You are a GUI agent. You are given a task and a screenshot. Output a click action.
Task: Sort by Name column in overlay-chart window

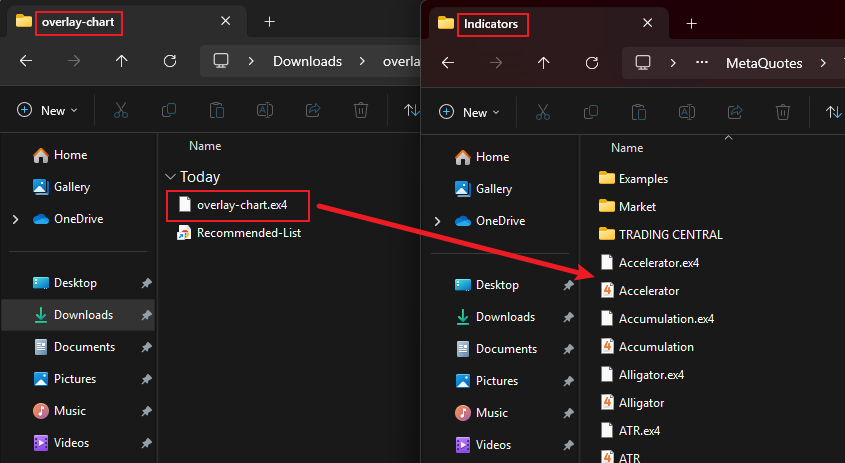click(x=205, y=146)
